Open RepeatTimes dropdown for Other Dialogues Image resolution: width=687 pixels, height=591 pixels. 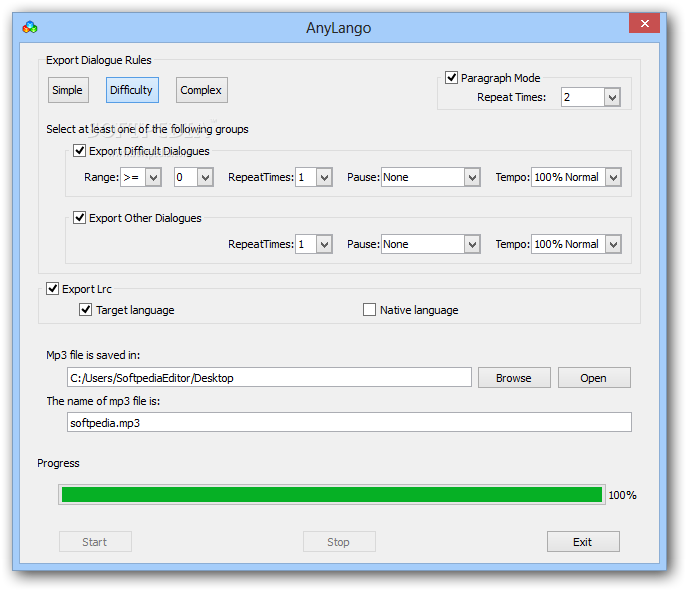click(x=324, y=244)
